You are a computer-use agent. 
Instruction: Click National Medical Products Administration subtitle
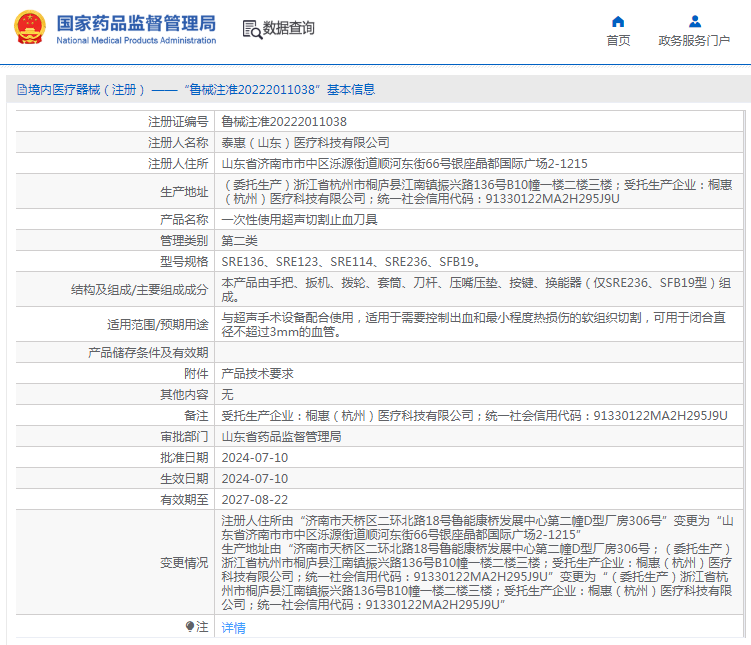pyautogui.click(x=136, y=41)
